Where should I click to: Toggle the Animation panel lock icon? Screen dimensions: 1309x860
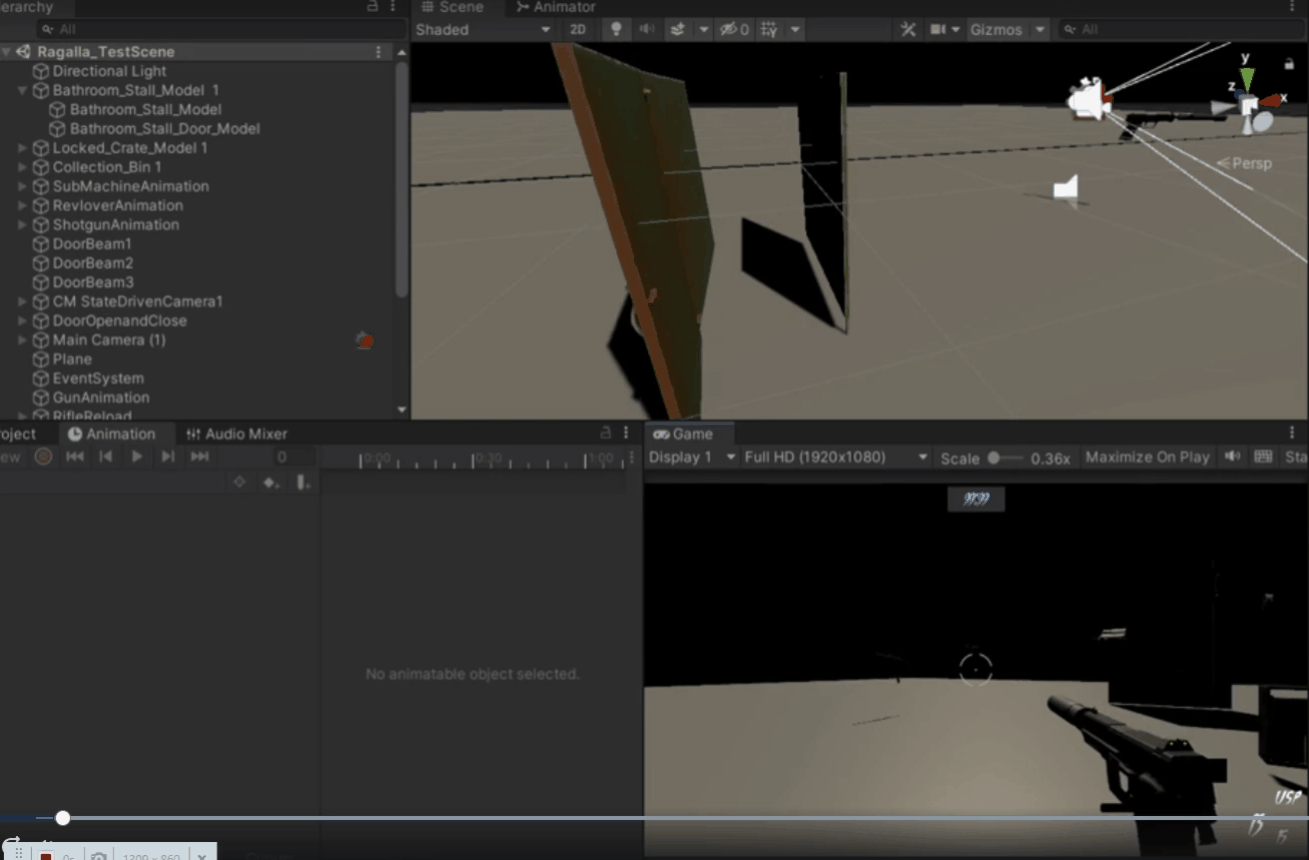[605, 432]
